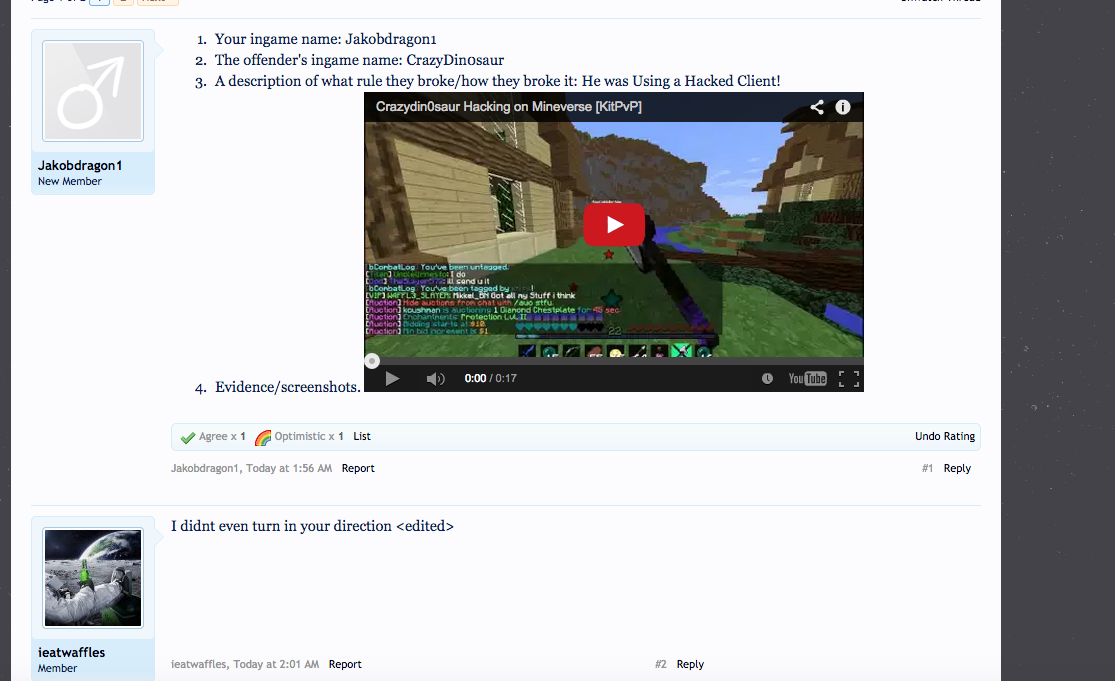This screenshot has height=681, width=1115.
Task: Play the YouTube video with the red button
Action: click(614, 225)
